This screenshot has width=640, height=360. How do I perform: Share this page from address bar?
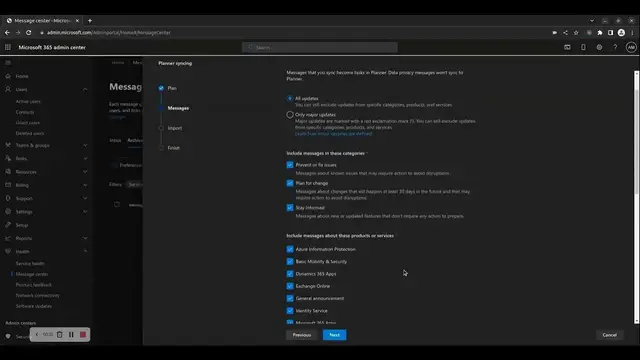pyautogui.click(x=565, y=33)
